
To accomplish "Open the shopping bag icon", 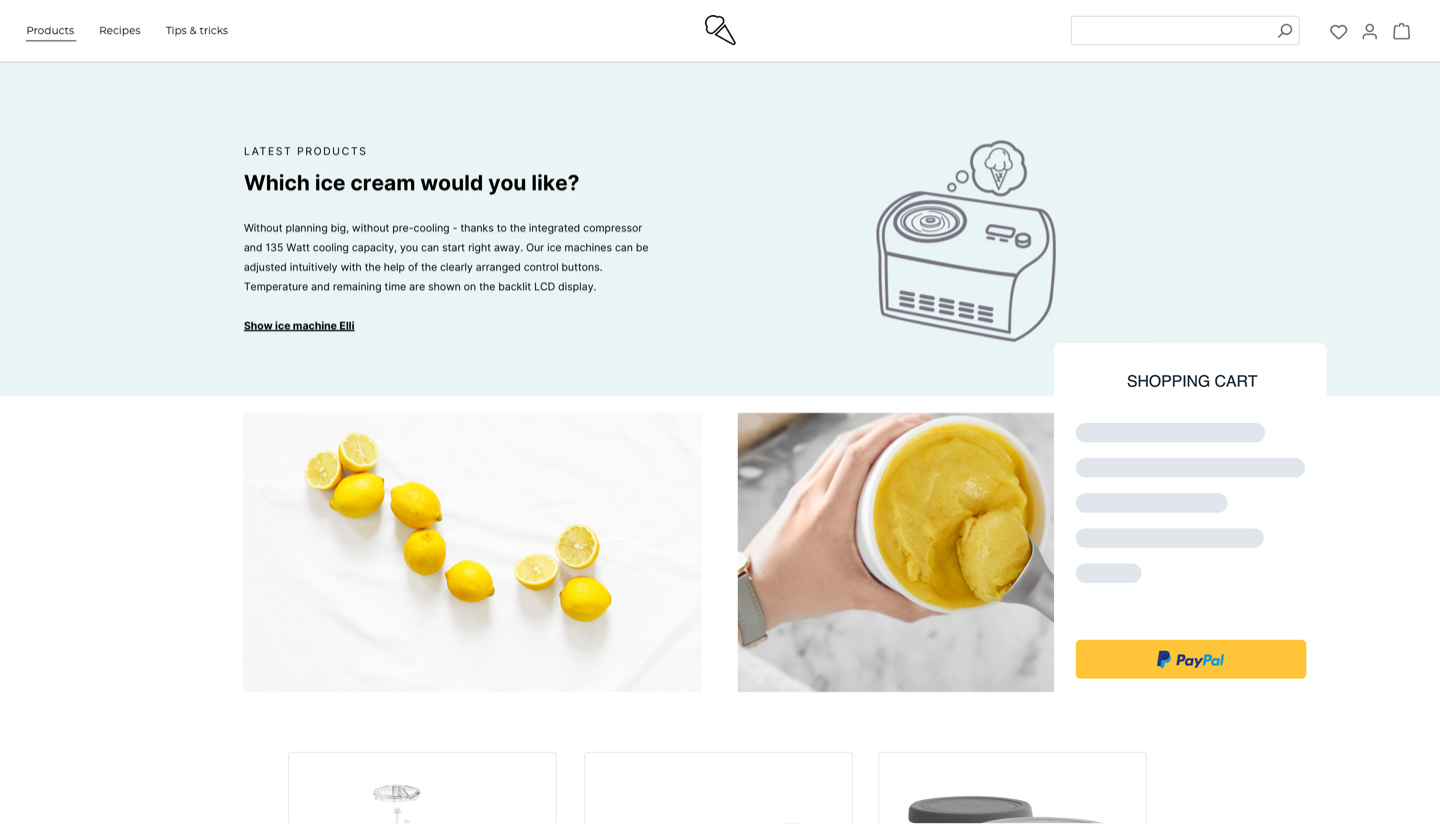I will click(x=1402, y=31).
